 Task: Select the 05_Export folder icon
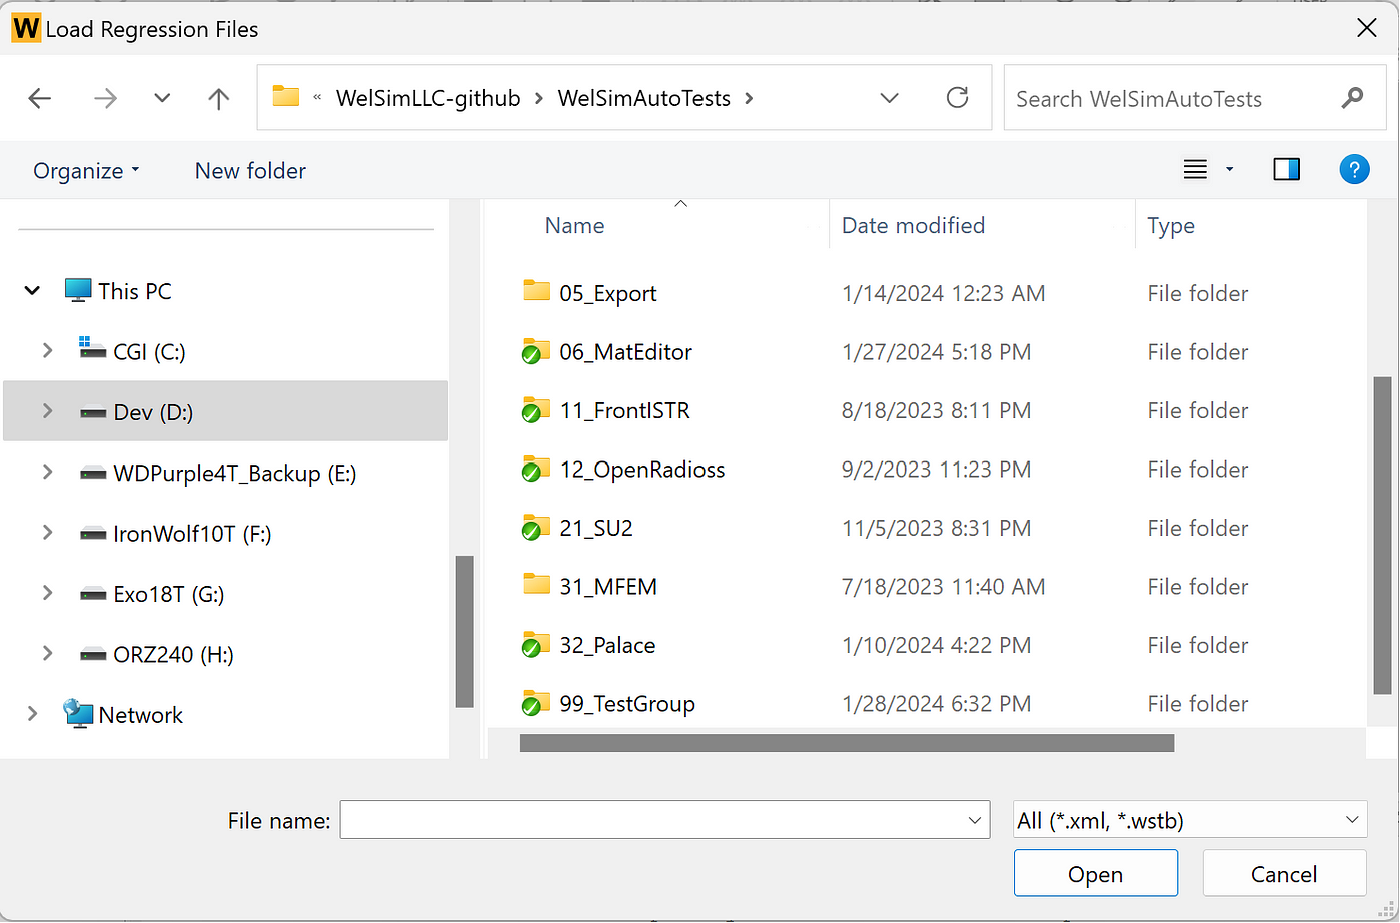point(537,291)
